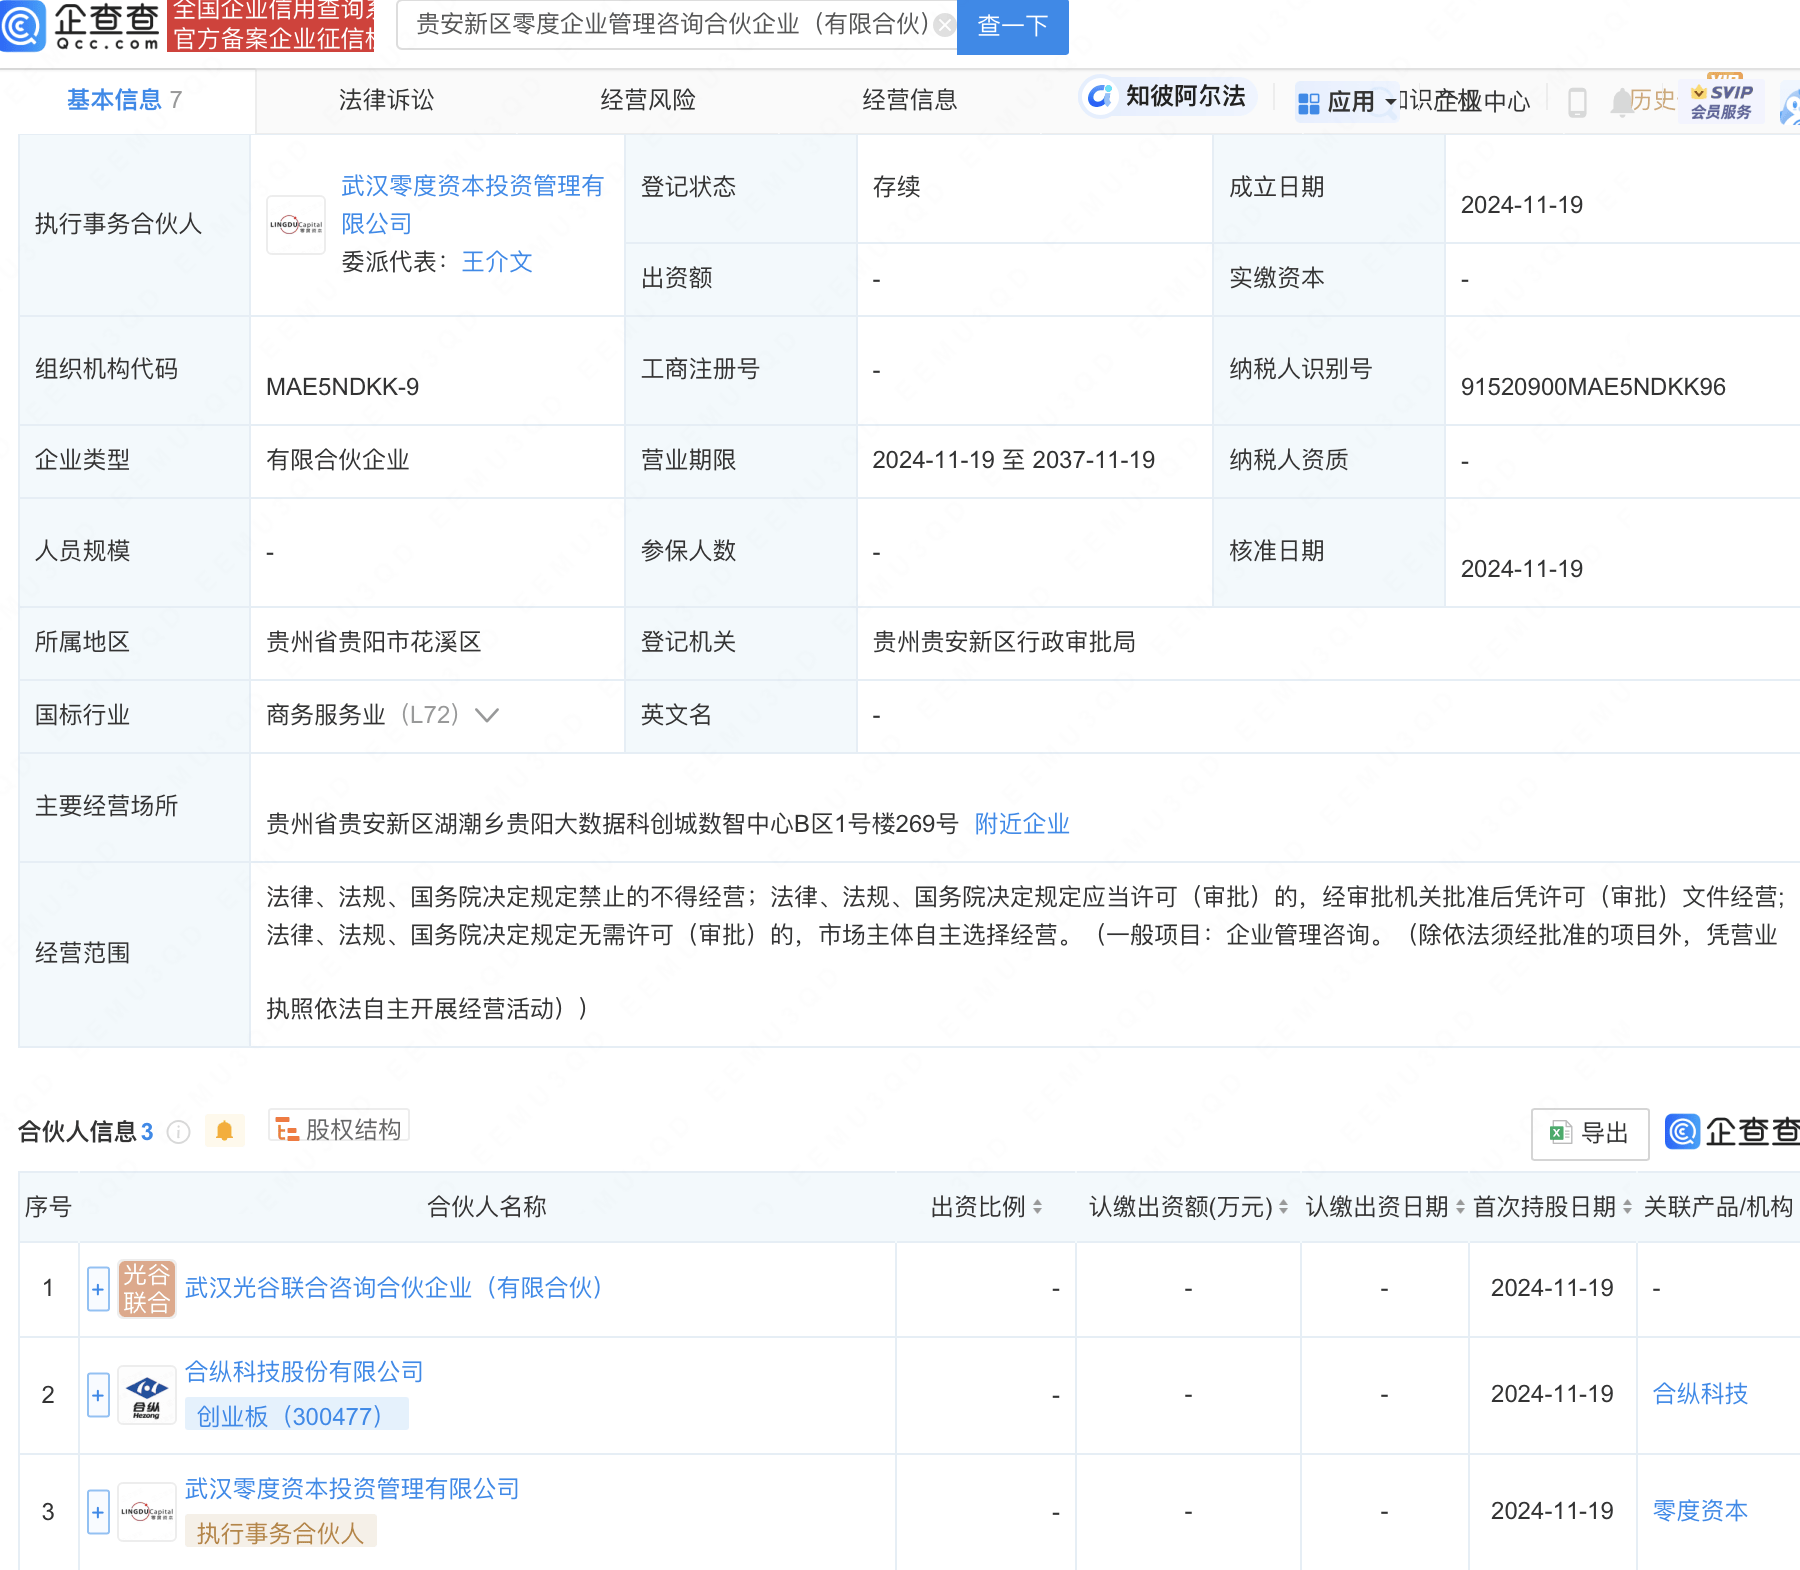Open 合纵科技股份有限公司 partner link
1800x1570 pixels.
pyautogui.click(x=304, y=1372)
